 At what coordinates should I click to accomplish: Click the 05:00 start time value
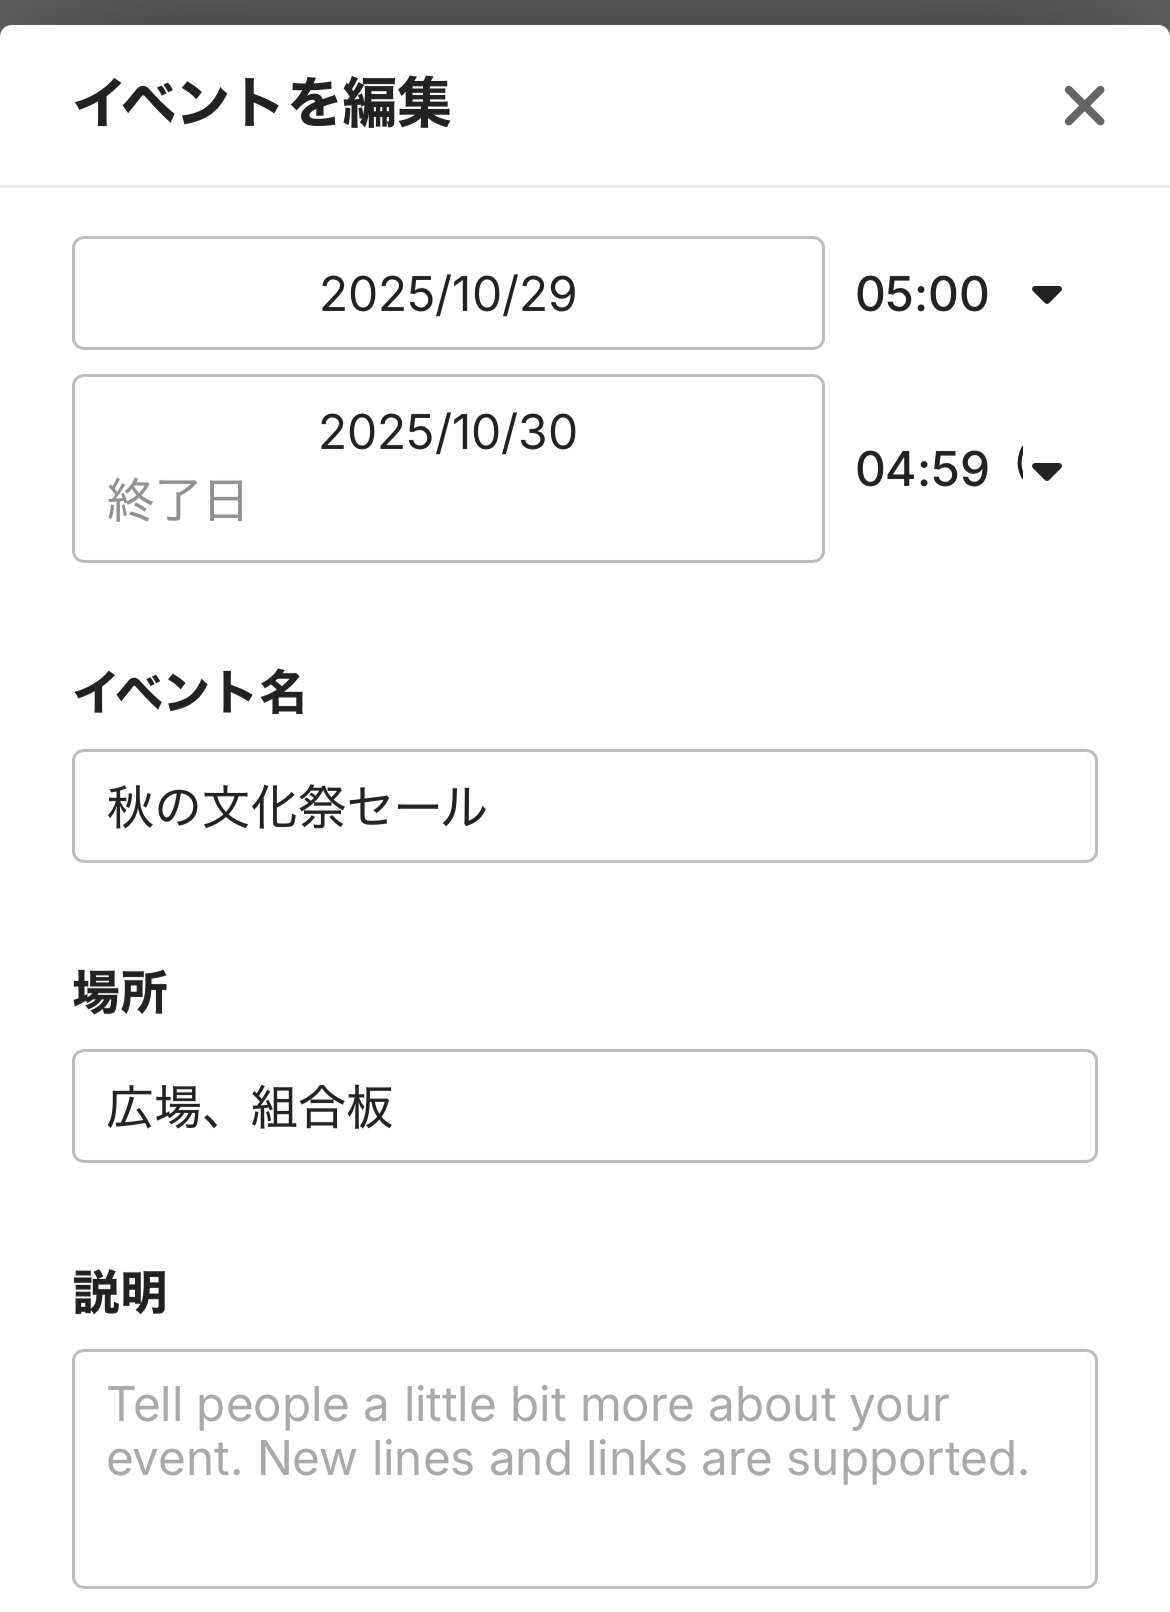[922, 294]
